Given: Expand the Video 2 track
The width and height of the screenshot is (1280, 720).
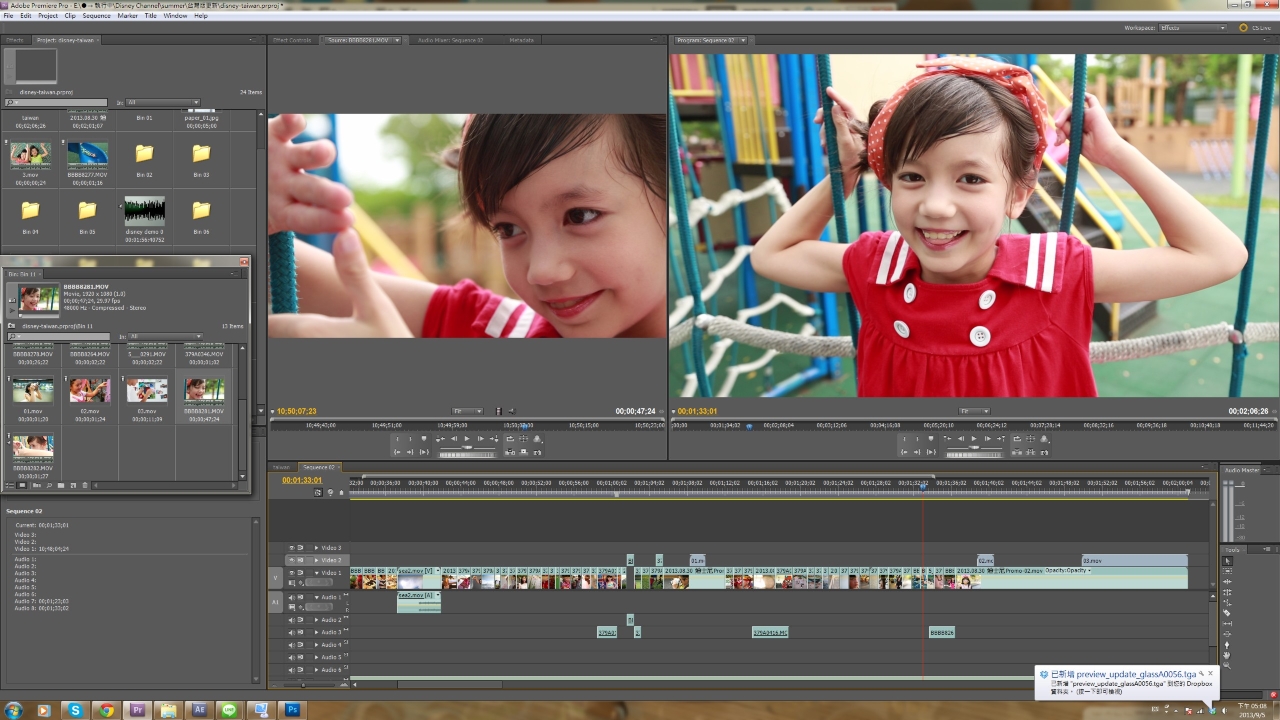Looking at the screenshot, I should (316, 560).
